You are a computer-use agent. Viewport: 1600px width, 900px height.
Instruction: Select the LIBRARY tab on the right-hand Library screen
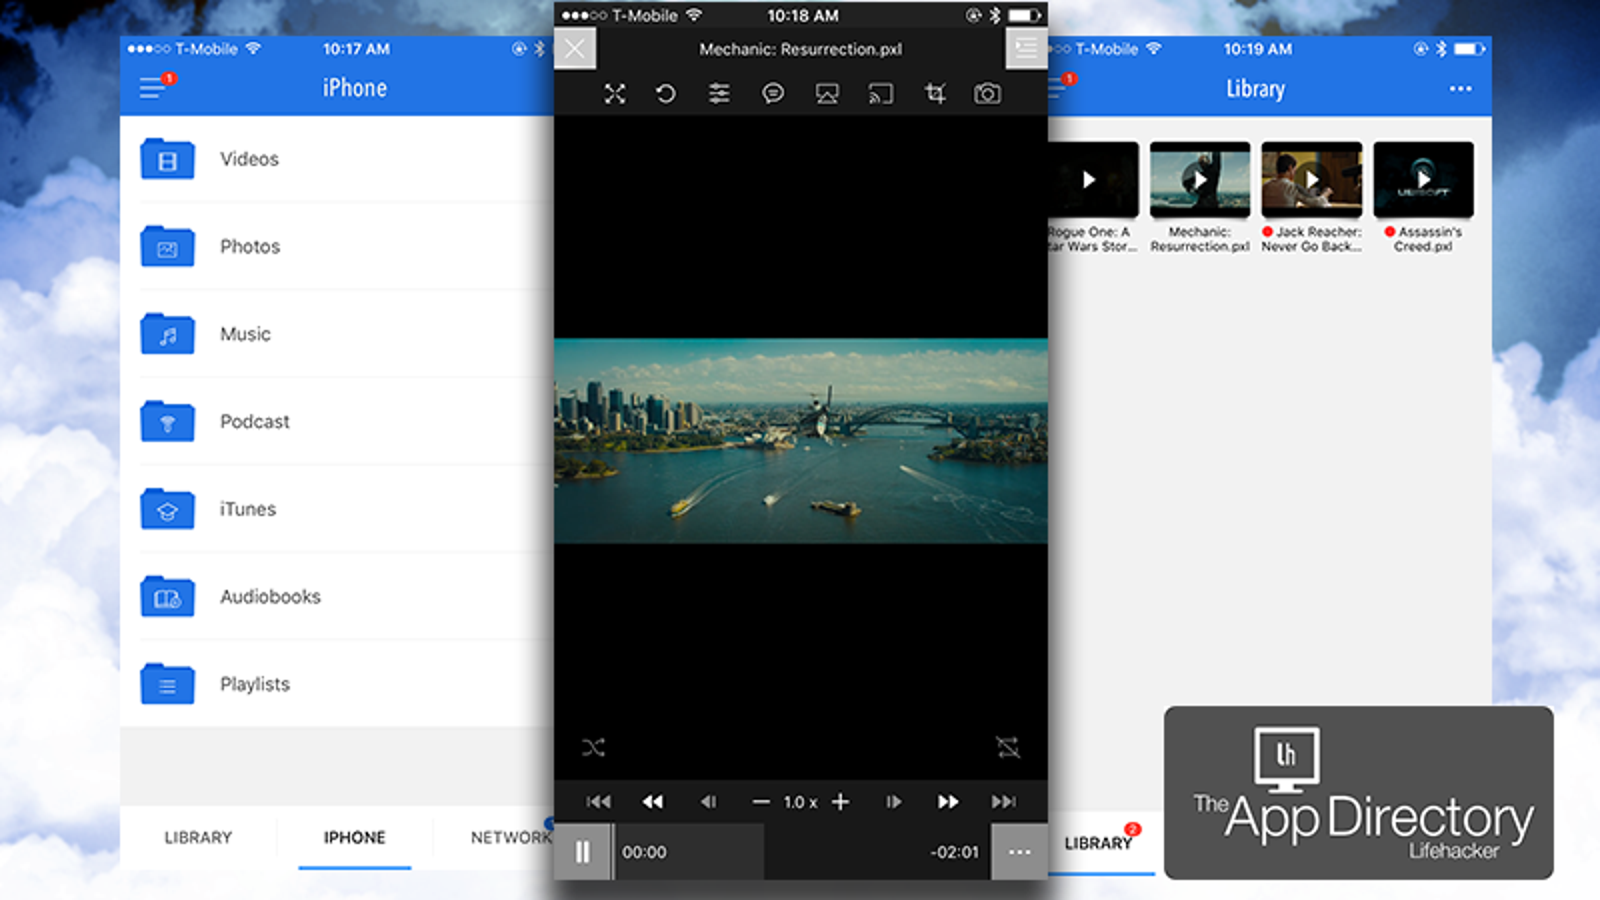(x=1098, y=843)
